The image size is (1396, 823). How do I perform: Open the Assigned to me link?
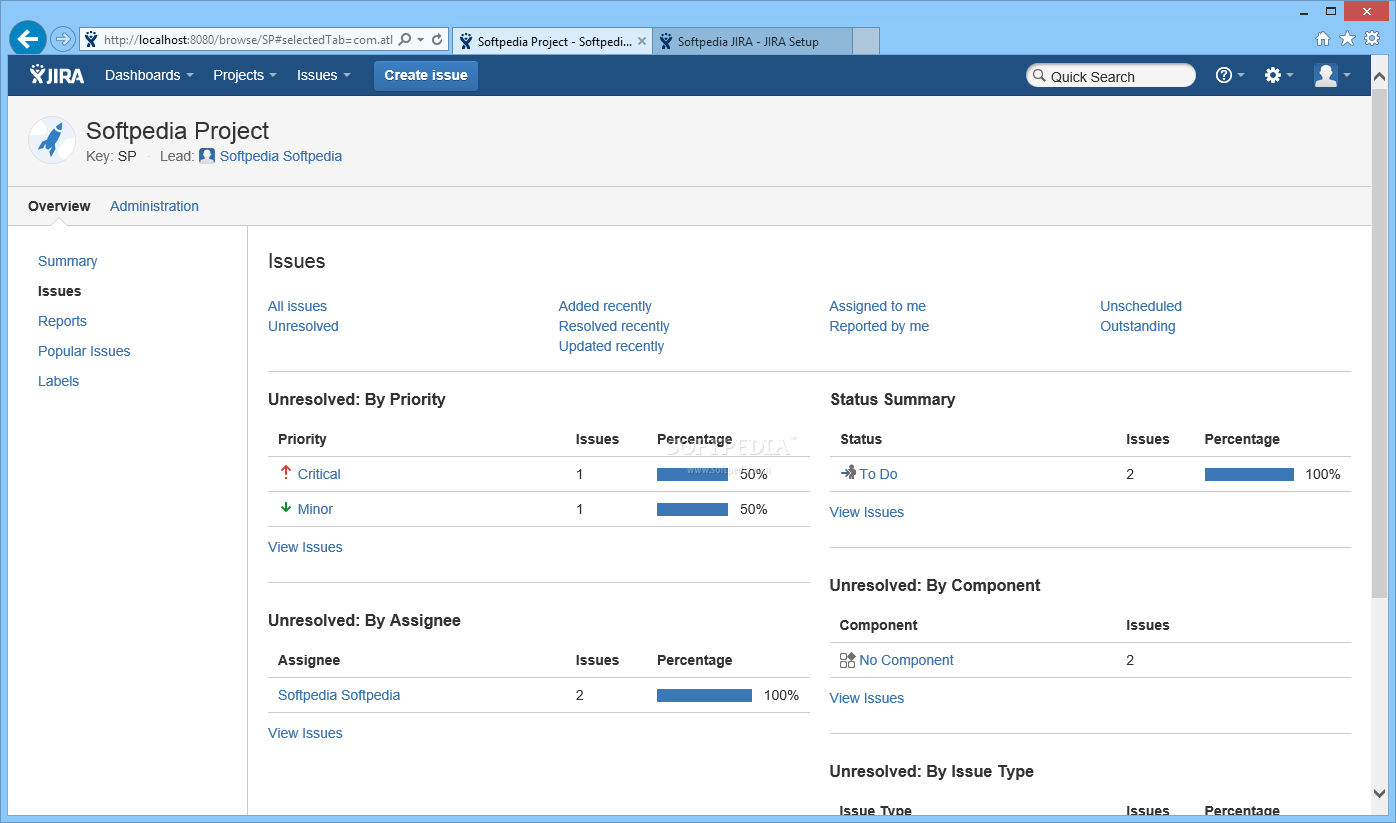877,306
